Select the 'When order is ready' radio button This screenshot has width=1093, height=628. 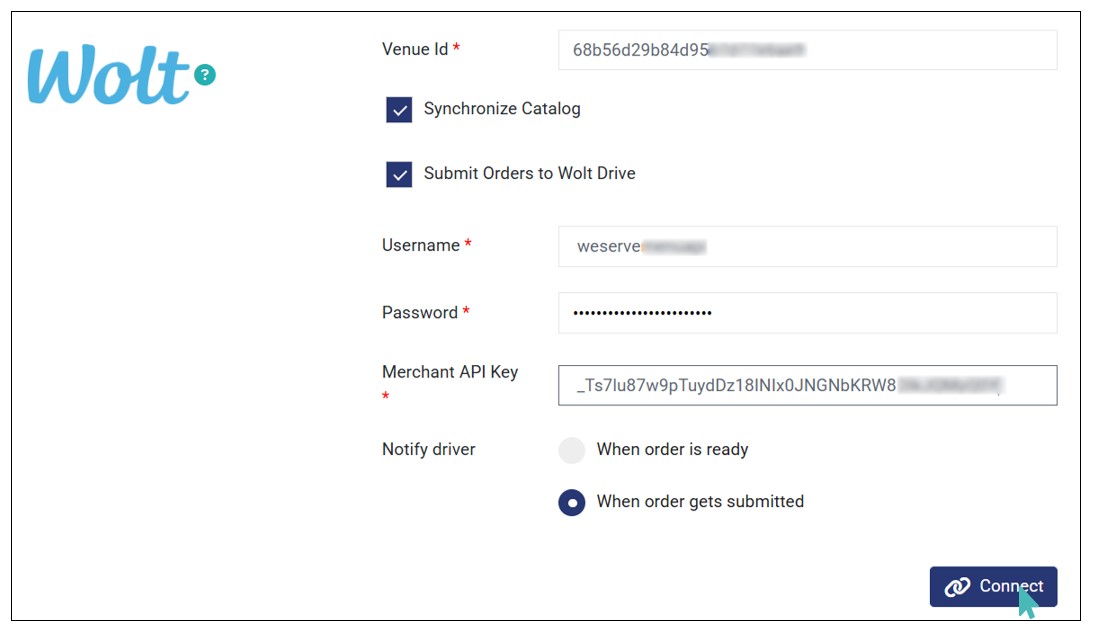[571, 450]
